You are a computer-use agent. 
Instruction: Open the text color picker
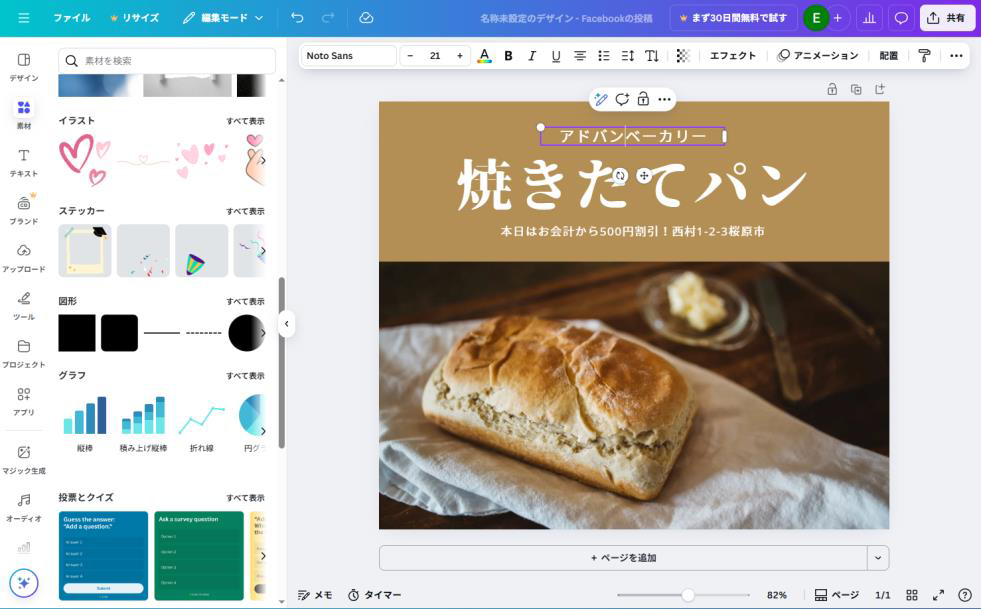point(484,56)
